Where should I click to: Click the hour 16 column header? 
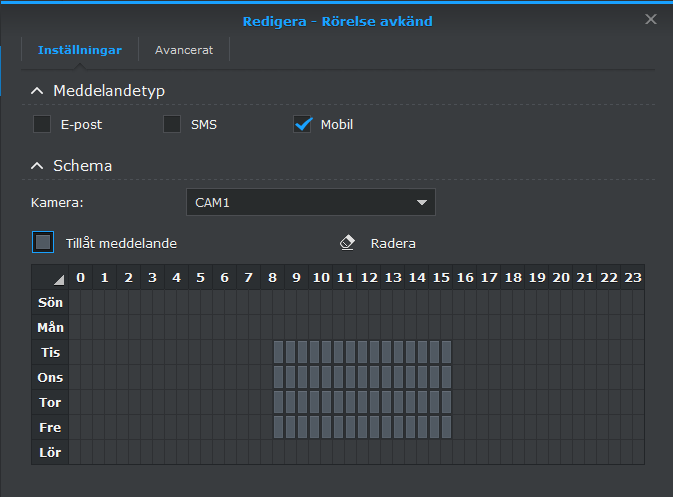465,277
